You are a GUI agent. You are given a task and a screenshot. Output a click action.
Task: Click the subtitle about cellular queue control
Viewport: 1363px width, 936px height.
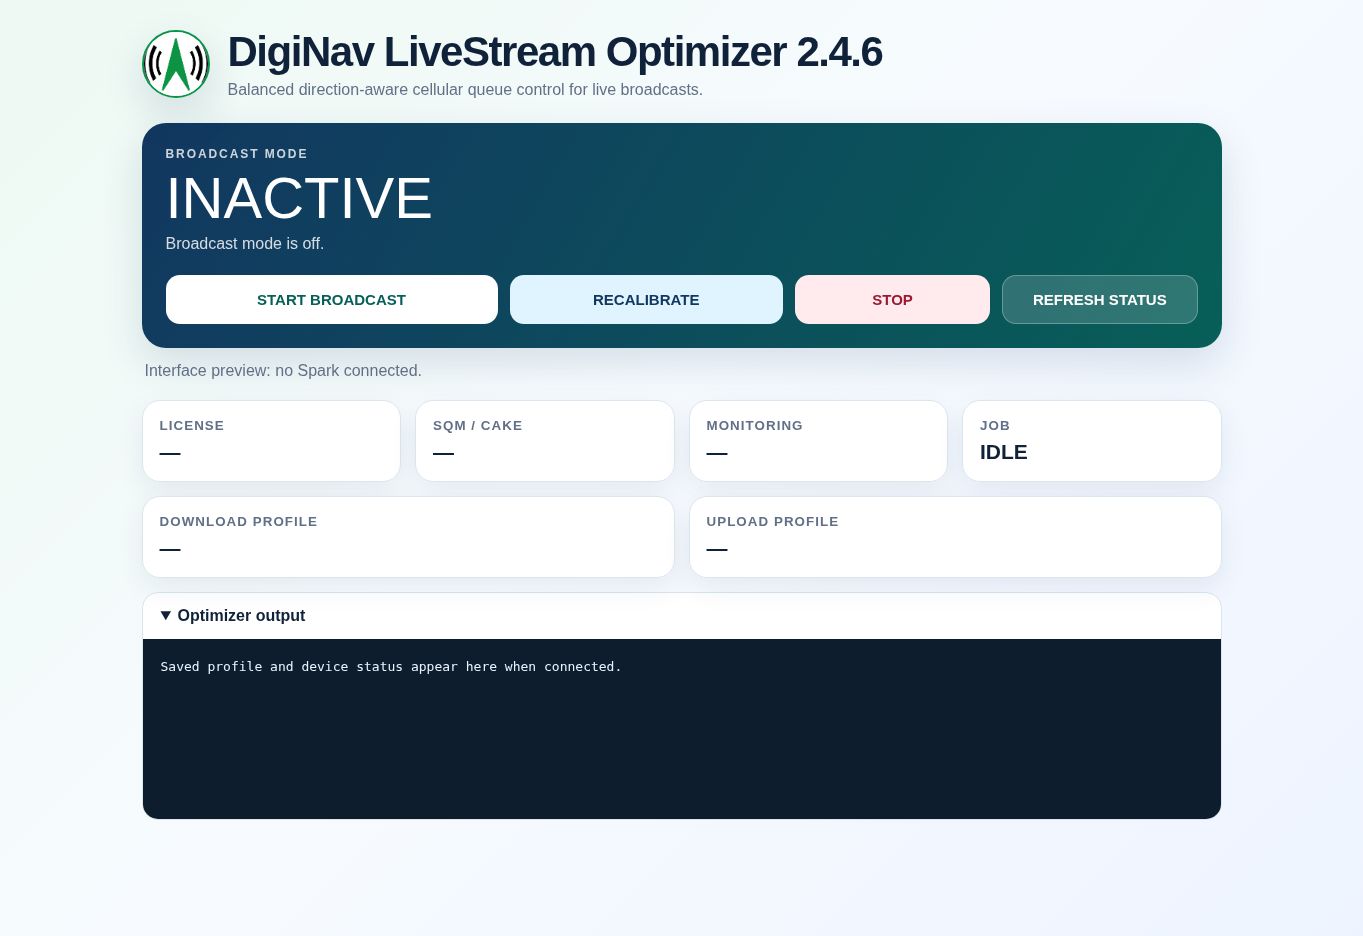(465, 90)
